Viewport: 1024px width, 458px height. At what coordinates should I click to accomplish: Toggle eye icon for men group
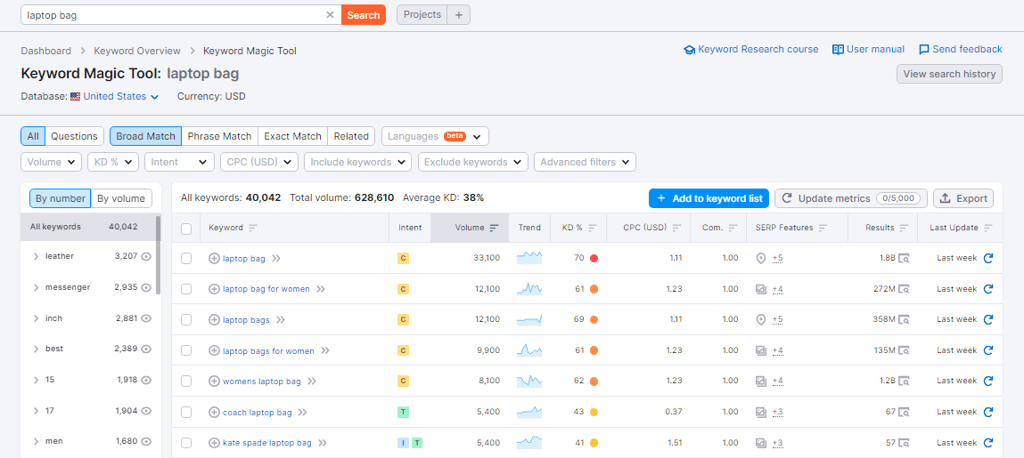(146, 442)
